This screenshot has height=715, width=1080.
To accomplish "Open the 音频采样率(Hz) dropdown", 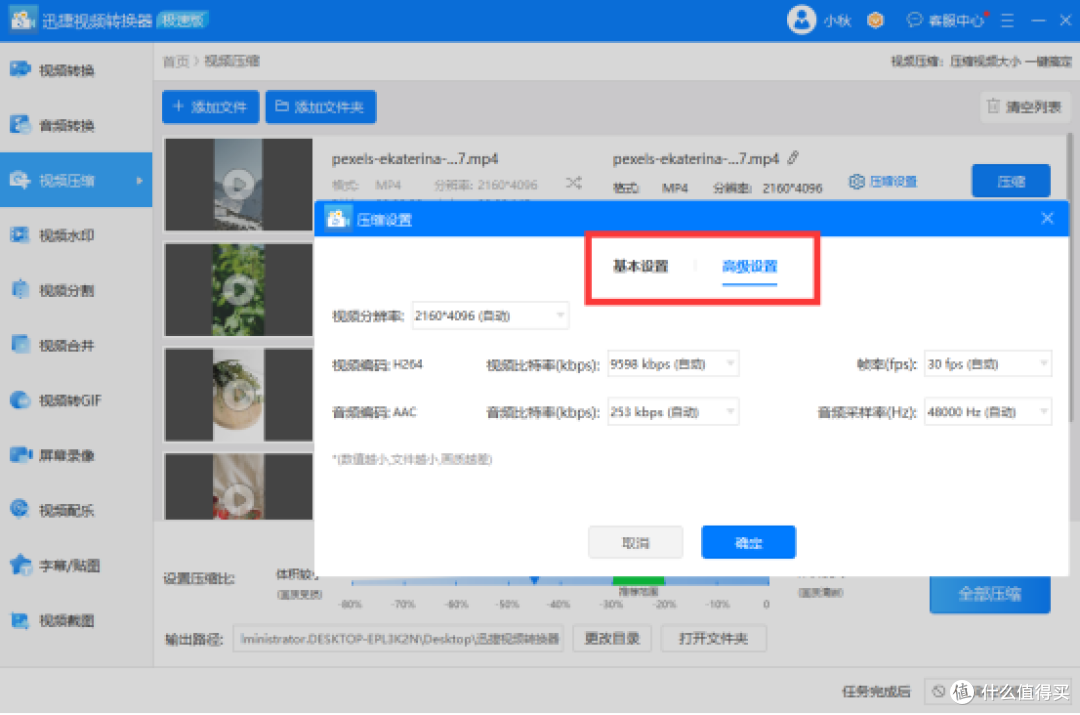I will pyautogui.click(x=988, y=412).
